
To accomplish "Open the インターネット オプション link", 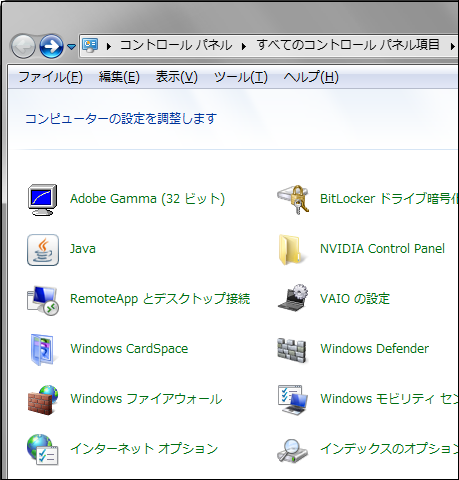I will coord(144,449).
